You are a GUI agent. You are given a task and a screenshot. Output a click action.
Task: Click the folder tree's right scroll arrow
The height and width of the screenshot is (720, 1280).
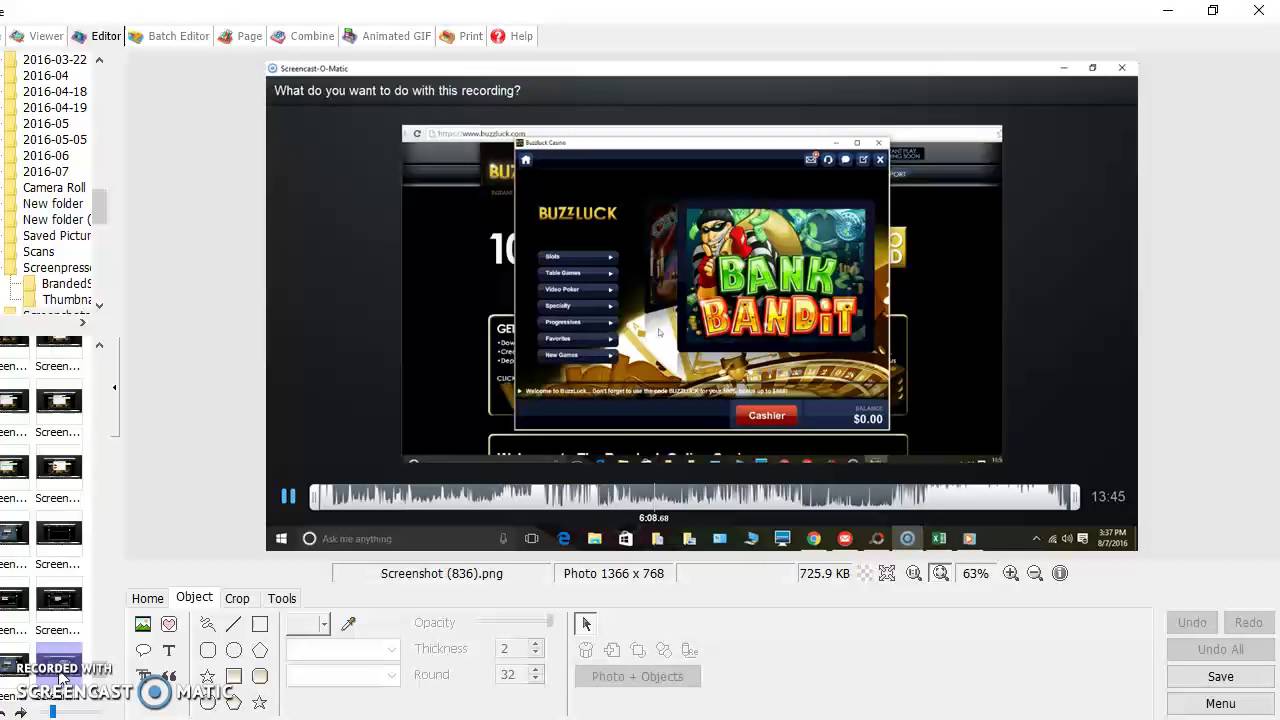[82, 322]
